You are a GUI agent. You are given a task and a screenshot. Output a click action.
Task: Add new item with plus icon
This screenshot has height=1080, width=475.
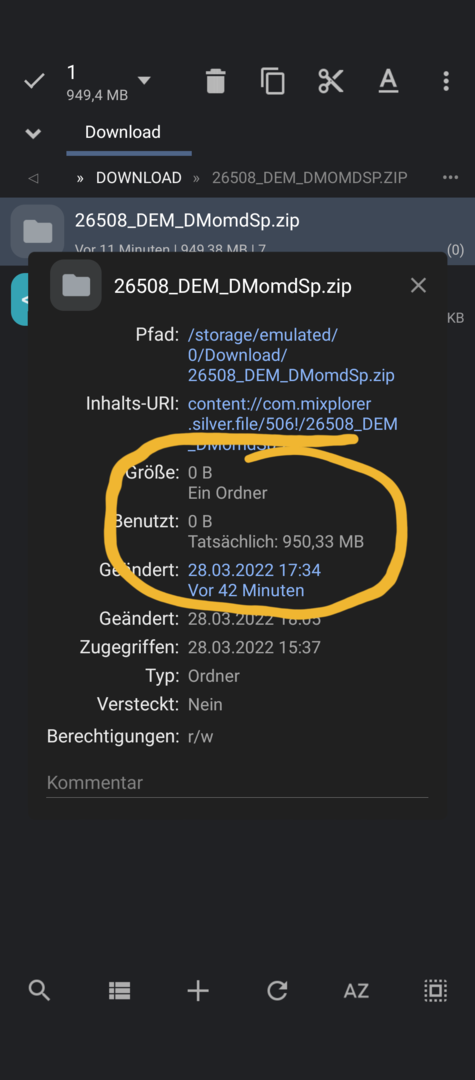click(x=198, y=991)
